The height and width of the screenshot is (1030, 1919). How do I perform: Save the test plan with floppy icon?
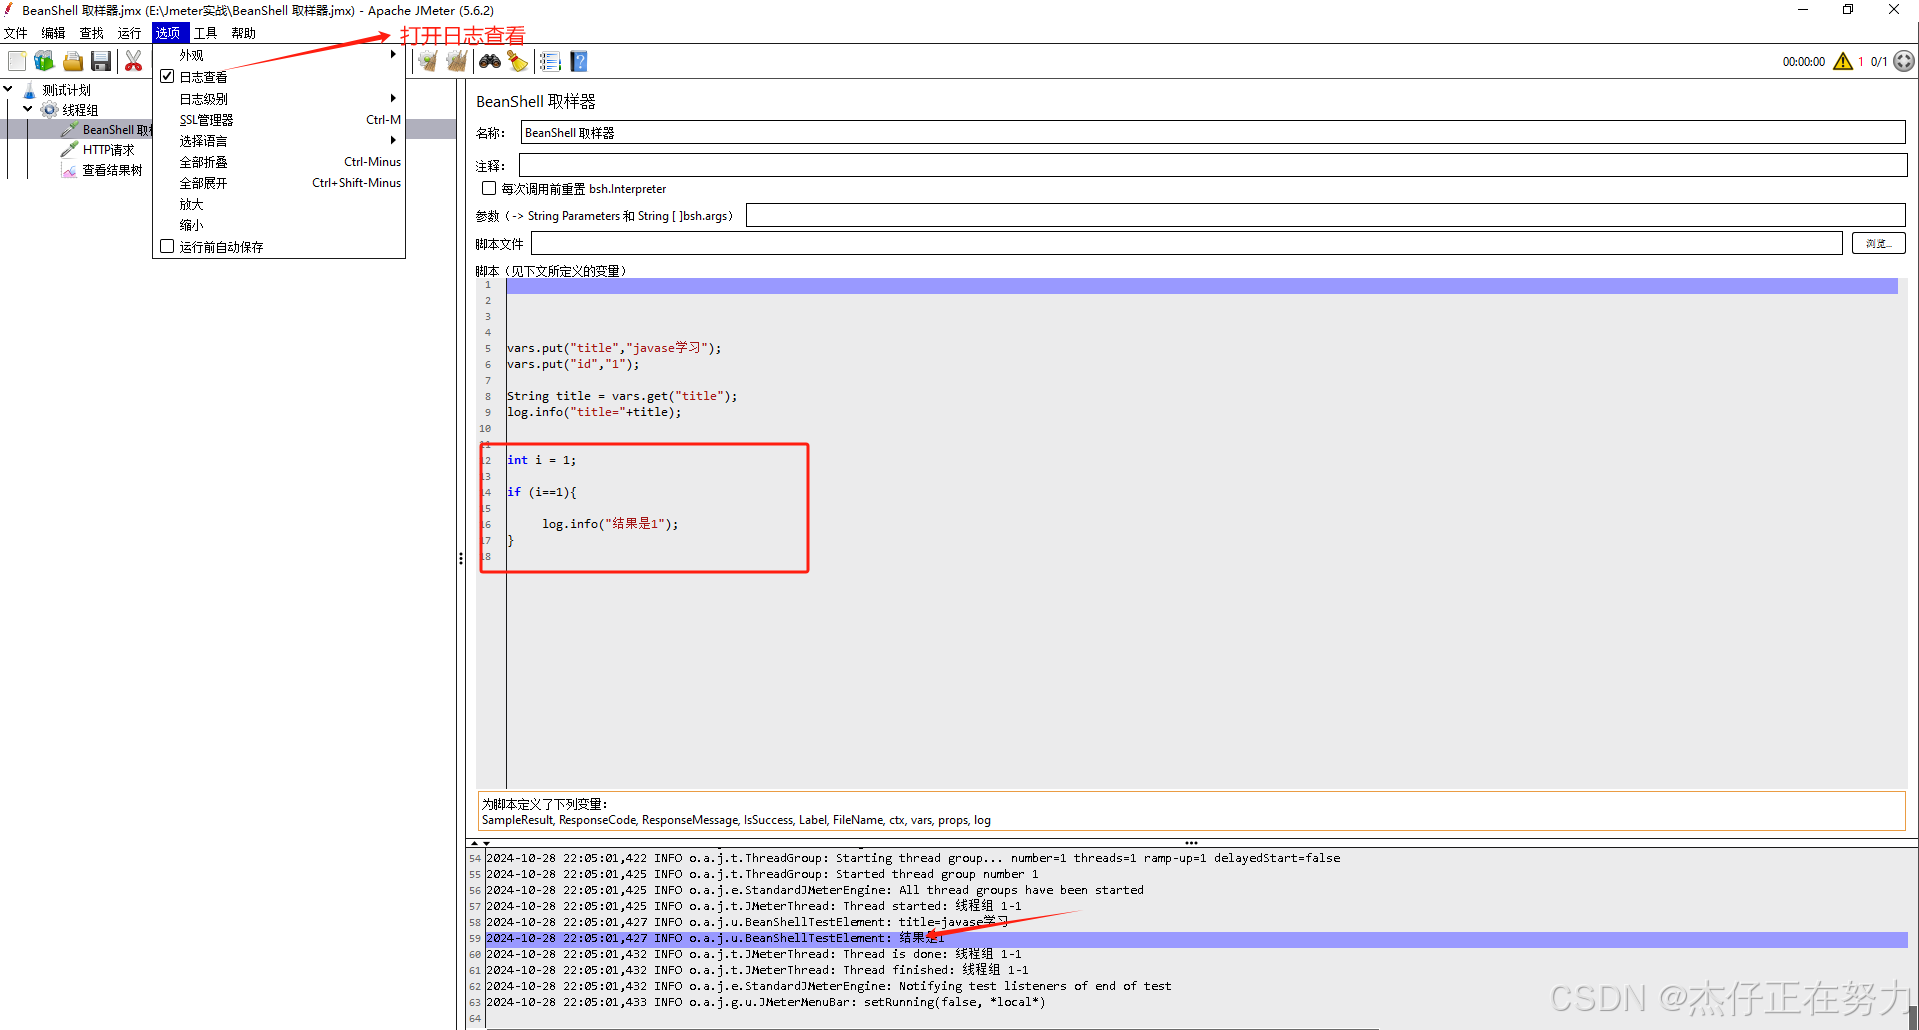101,62
